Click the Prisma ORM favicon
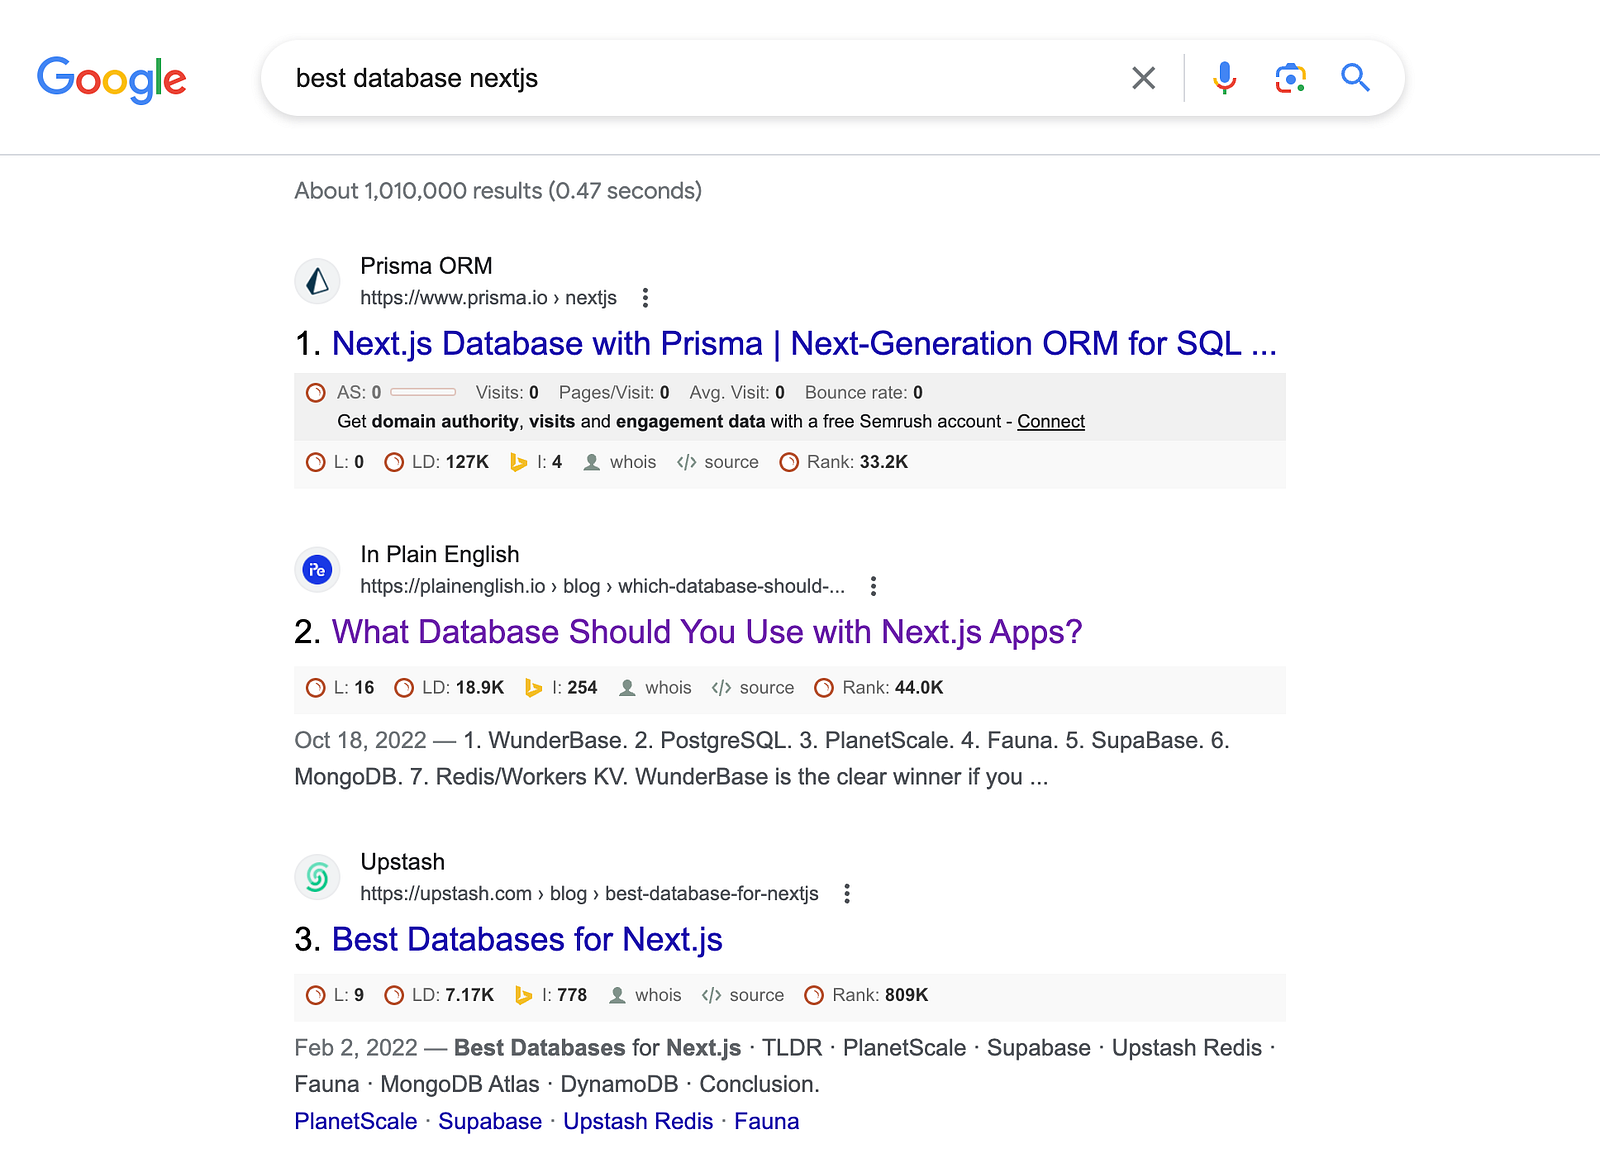This screenshot has height=1169, width=1600. pos(318,281)
